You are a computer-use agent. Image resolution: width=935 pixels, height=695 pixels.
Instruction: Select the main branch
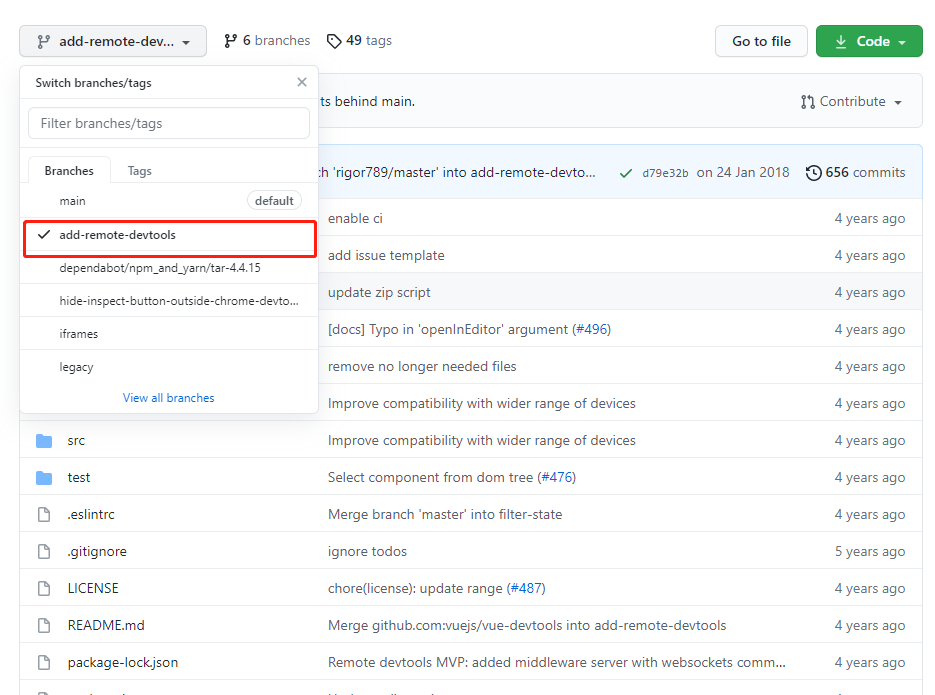(169, 201)
